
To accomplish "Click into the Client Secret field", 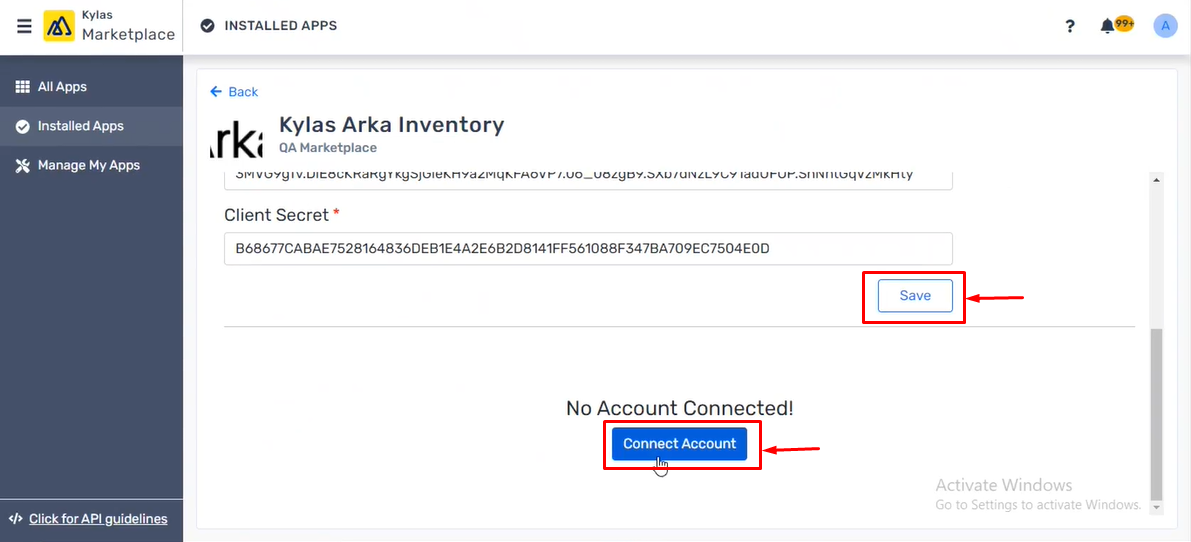I will coord(588,248).
